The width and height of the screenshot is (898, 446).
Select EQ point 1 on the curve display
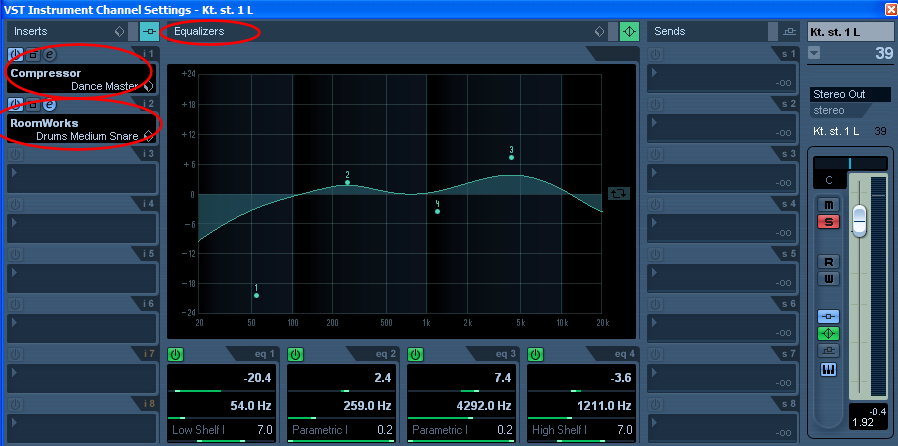[257, 295]
